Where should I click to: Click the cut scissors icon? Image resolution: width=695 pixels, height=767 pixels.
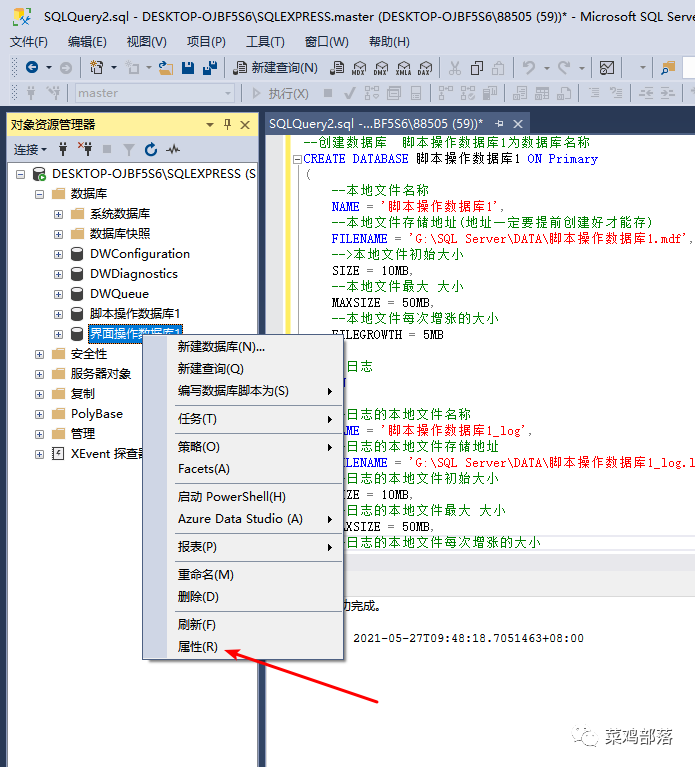point(455,68)
